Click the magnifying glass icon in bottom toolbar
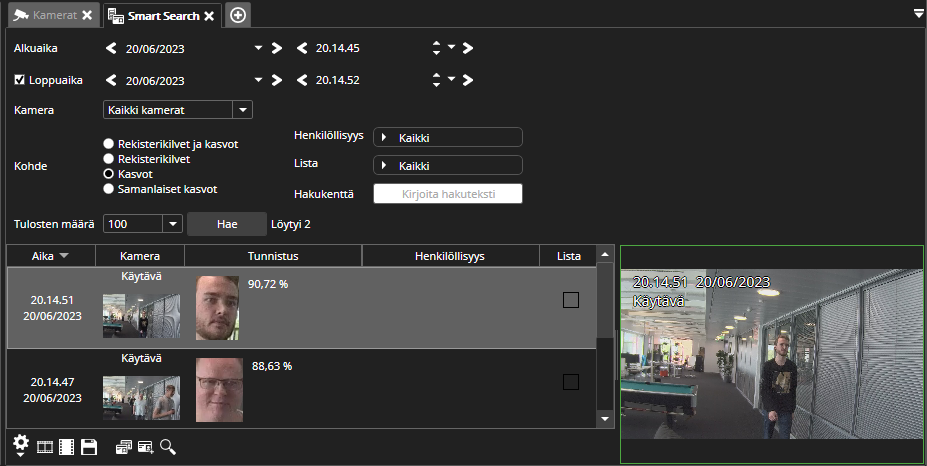The height and width of the screenshot is (466, 927). pos(168,447)
